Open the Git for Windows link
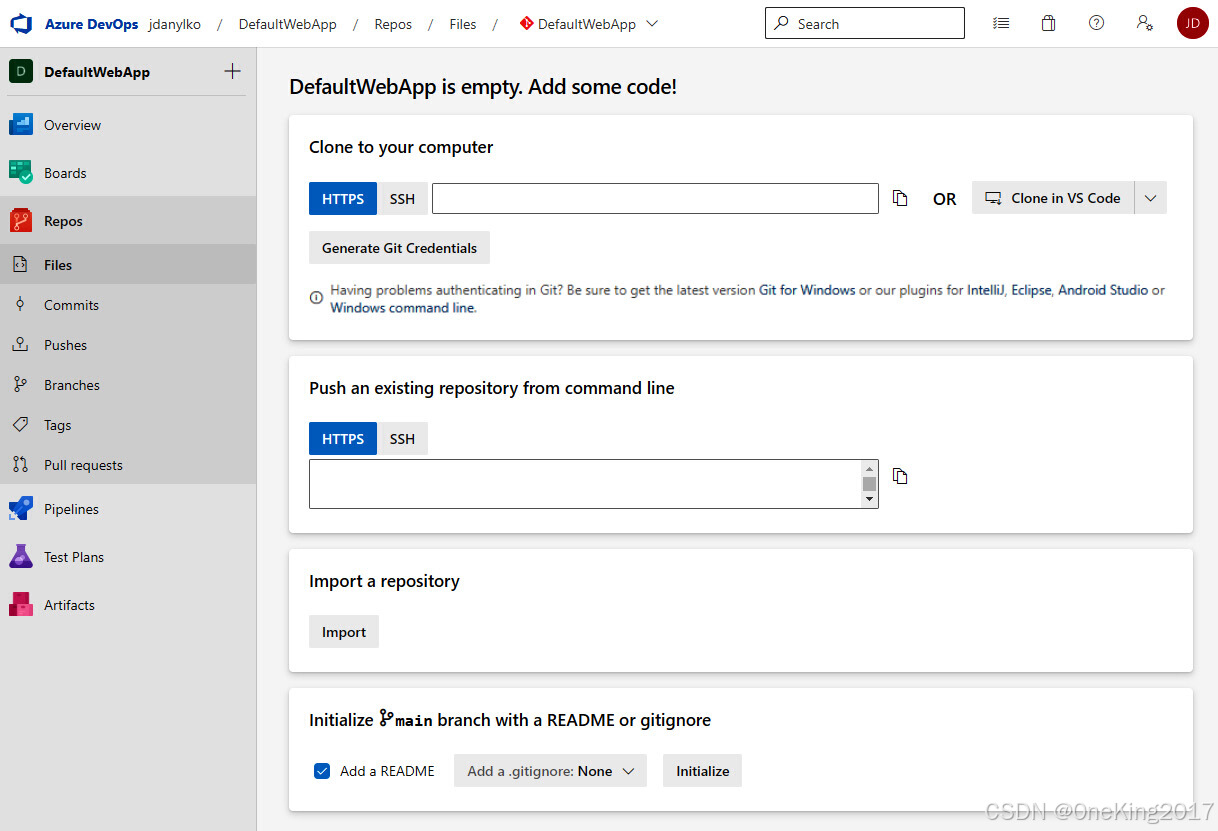 (x=807, y=290)
